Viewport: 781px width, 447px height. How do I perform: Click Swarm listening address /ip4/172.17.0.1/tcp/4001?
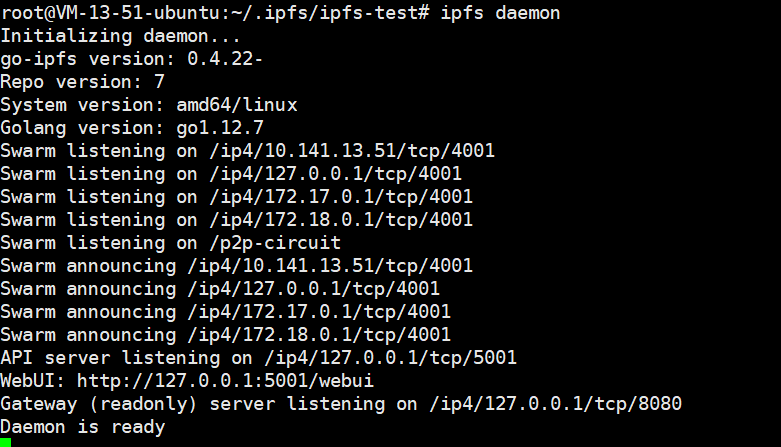pos(341,197)
